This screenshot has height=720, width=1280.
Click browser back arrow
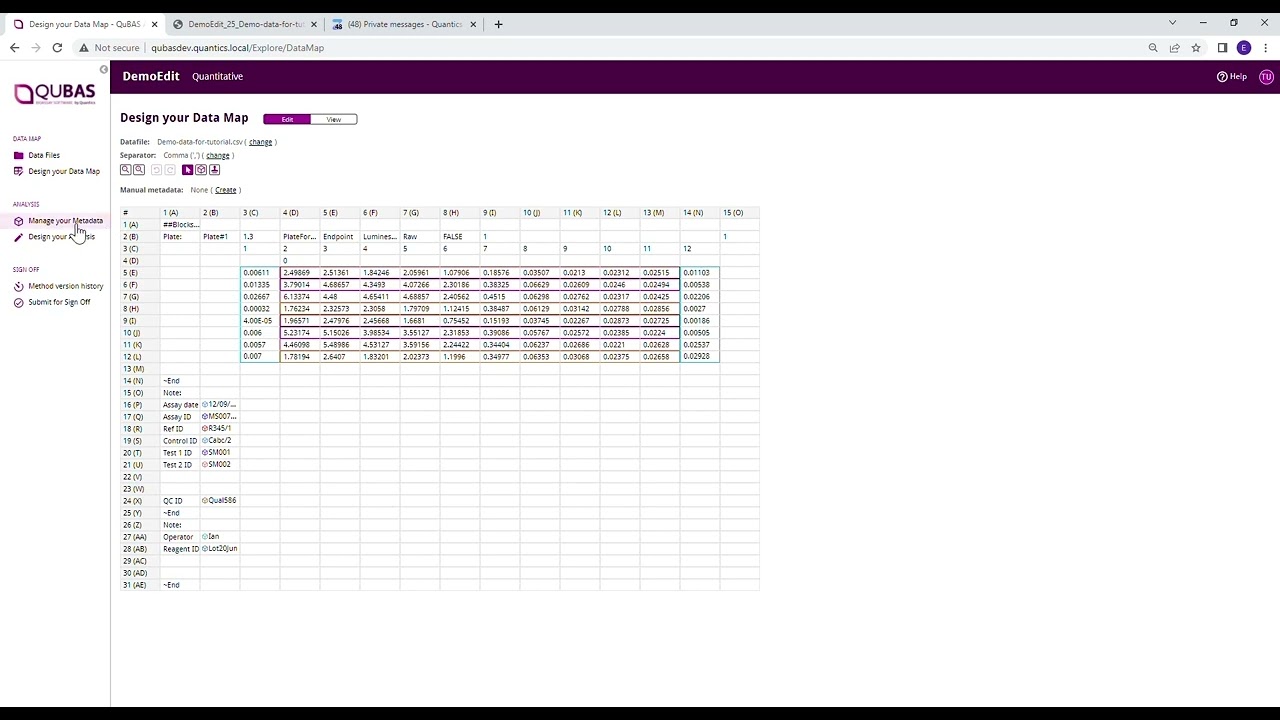point(14,48)
